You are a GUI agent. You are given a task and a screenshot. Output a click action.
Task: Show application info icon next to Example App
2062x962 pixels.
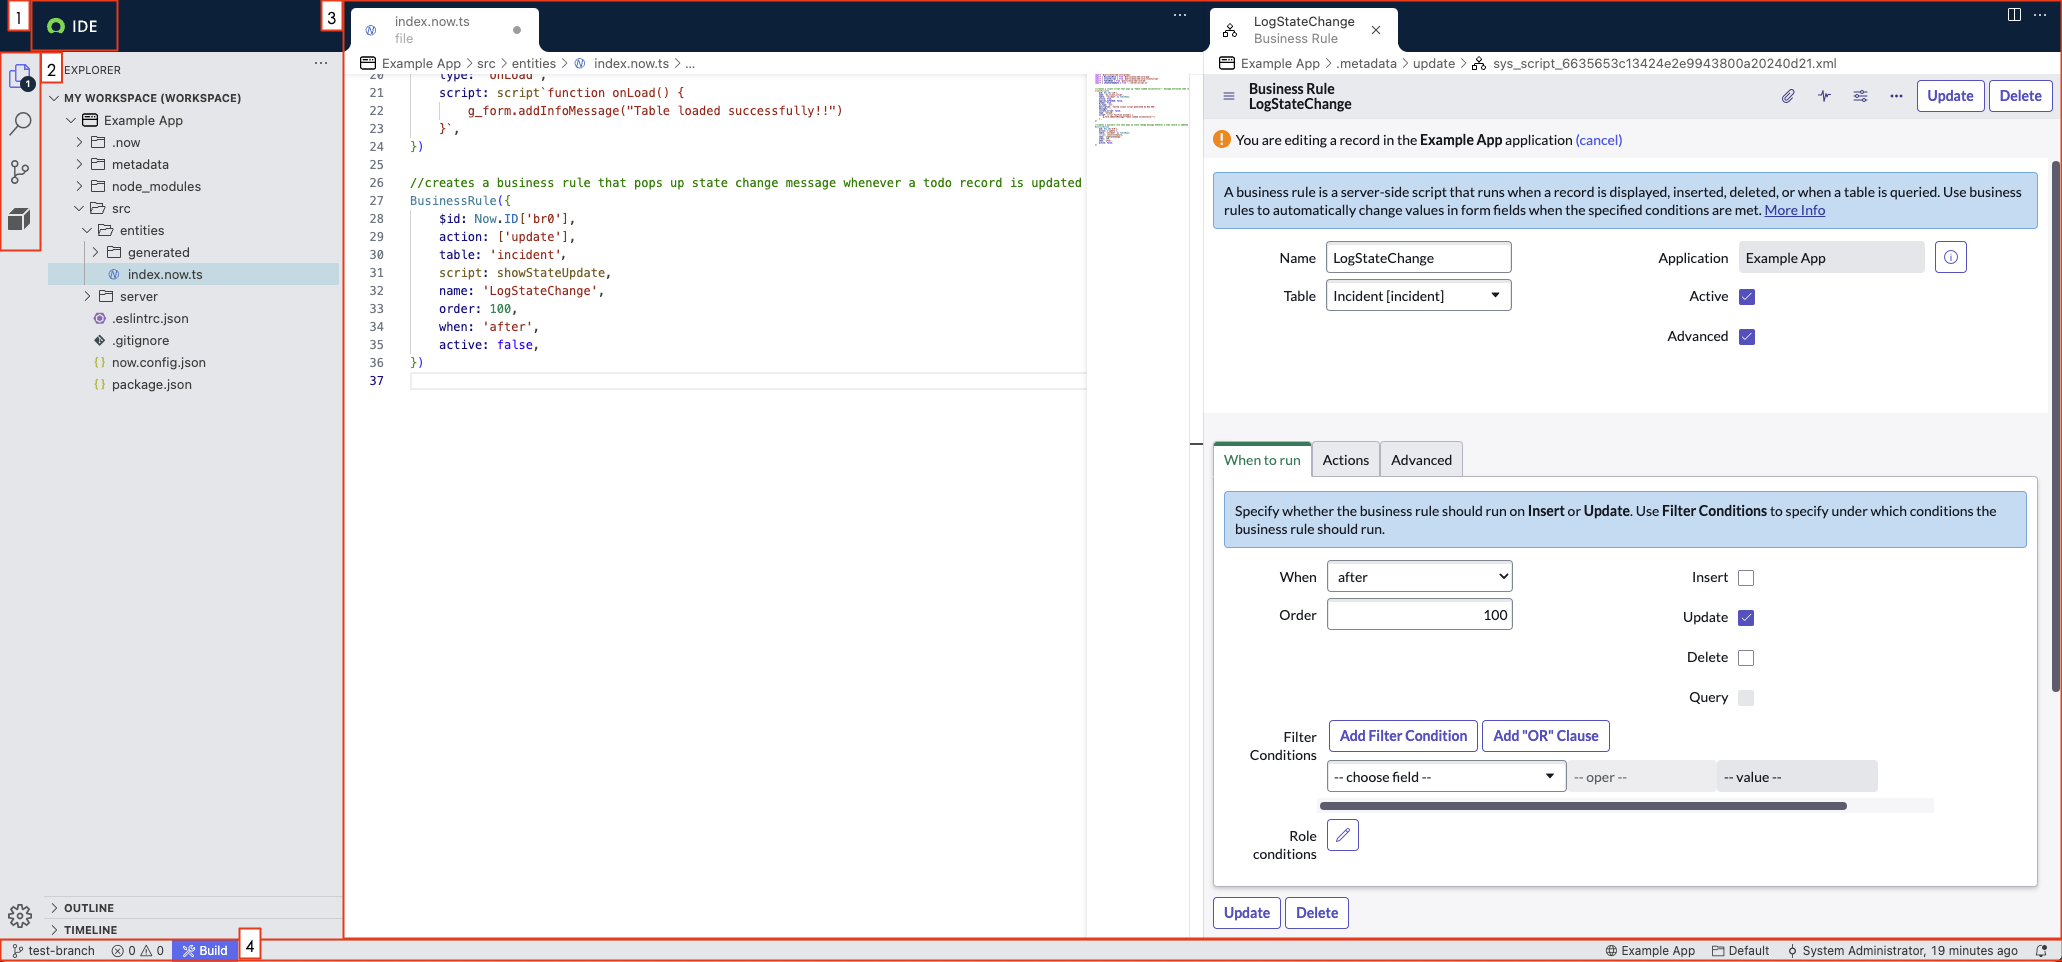coord(1950,257)
